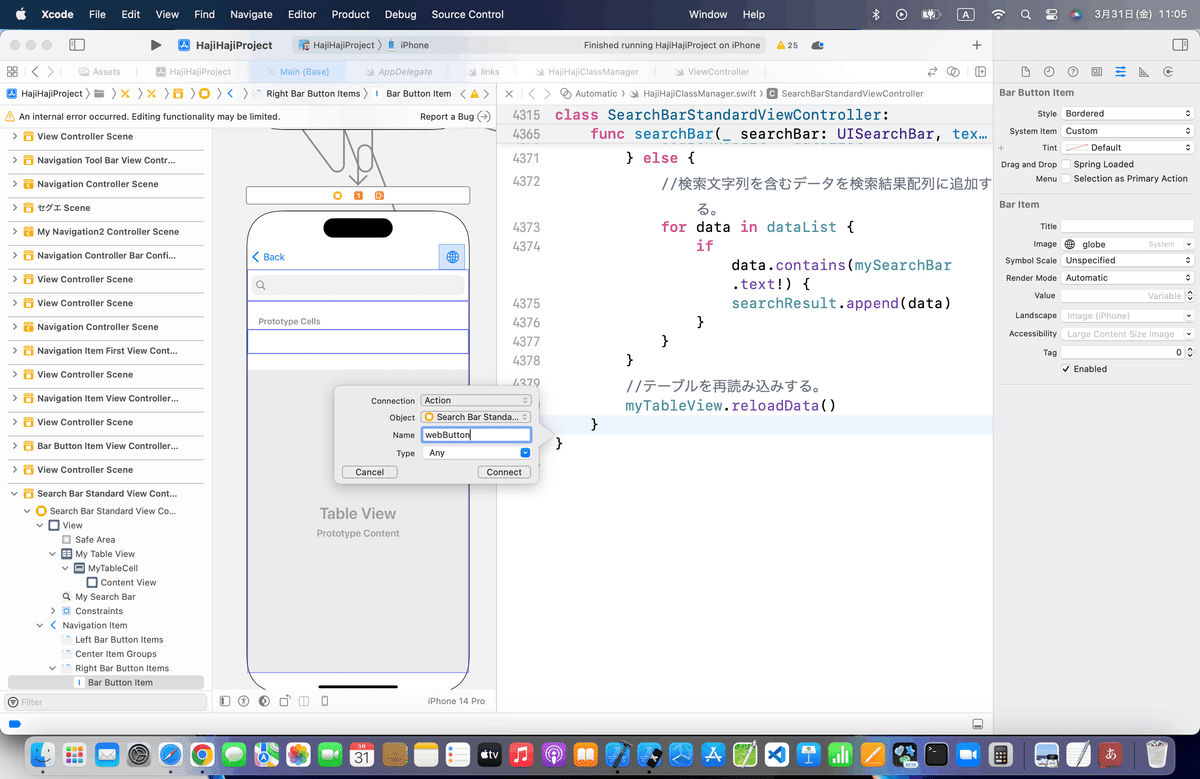
Task: Switch to the AppDelegate tab
Action: click(399, 72)
